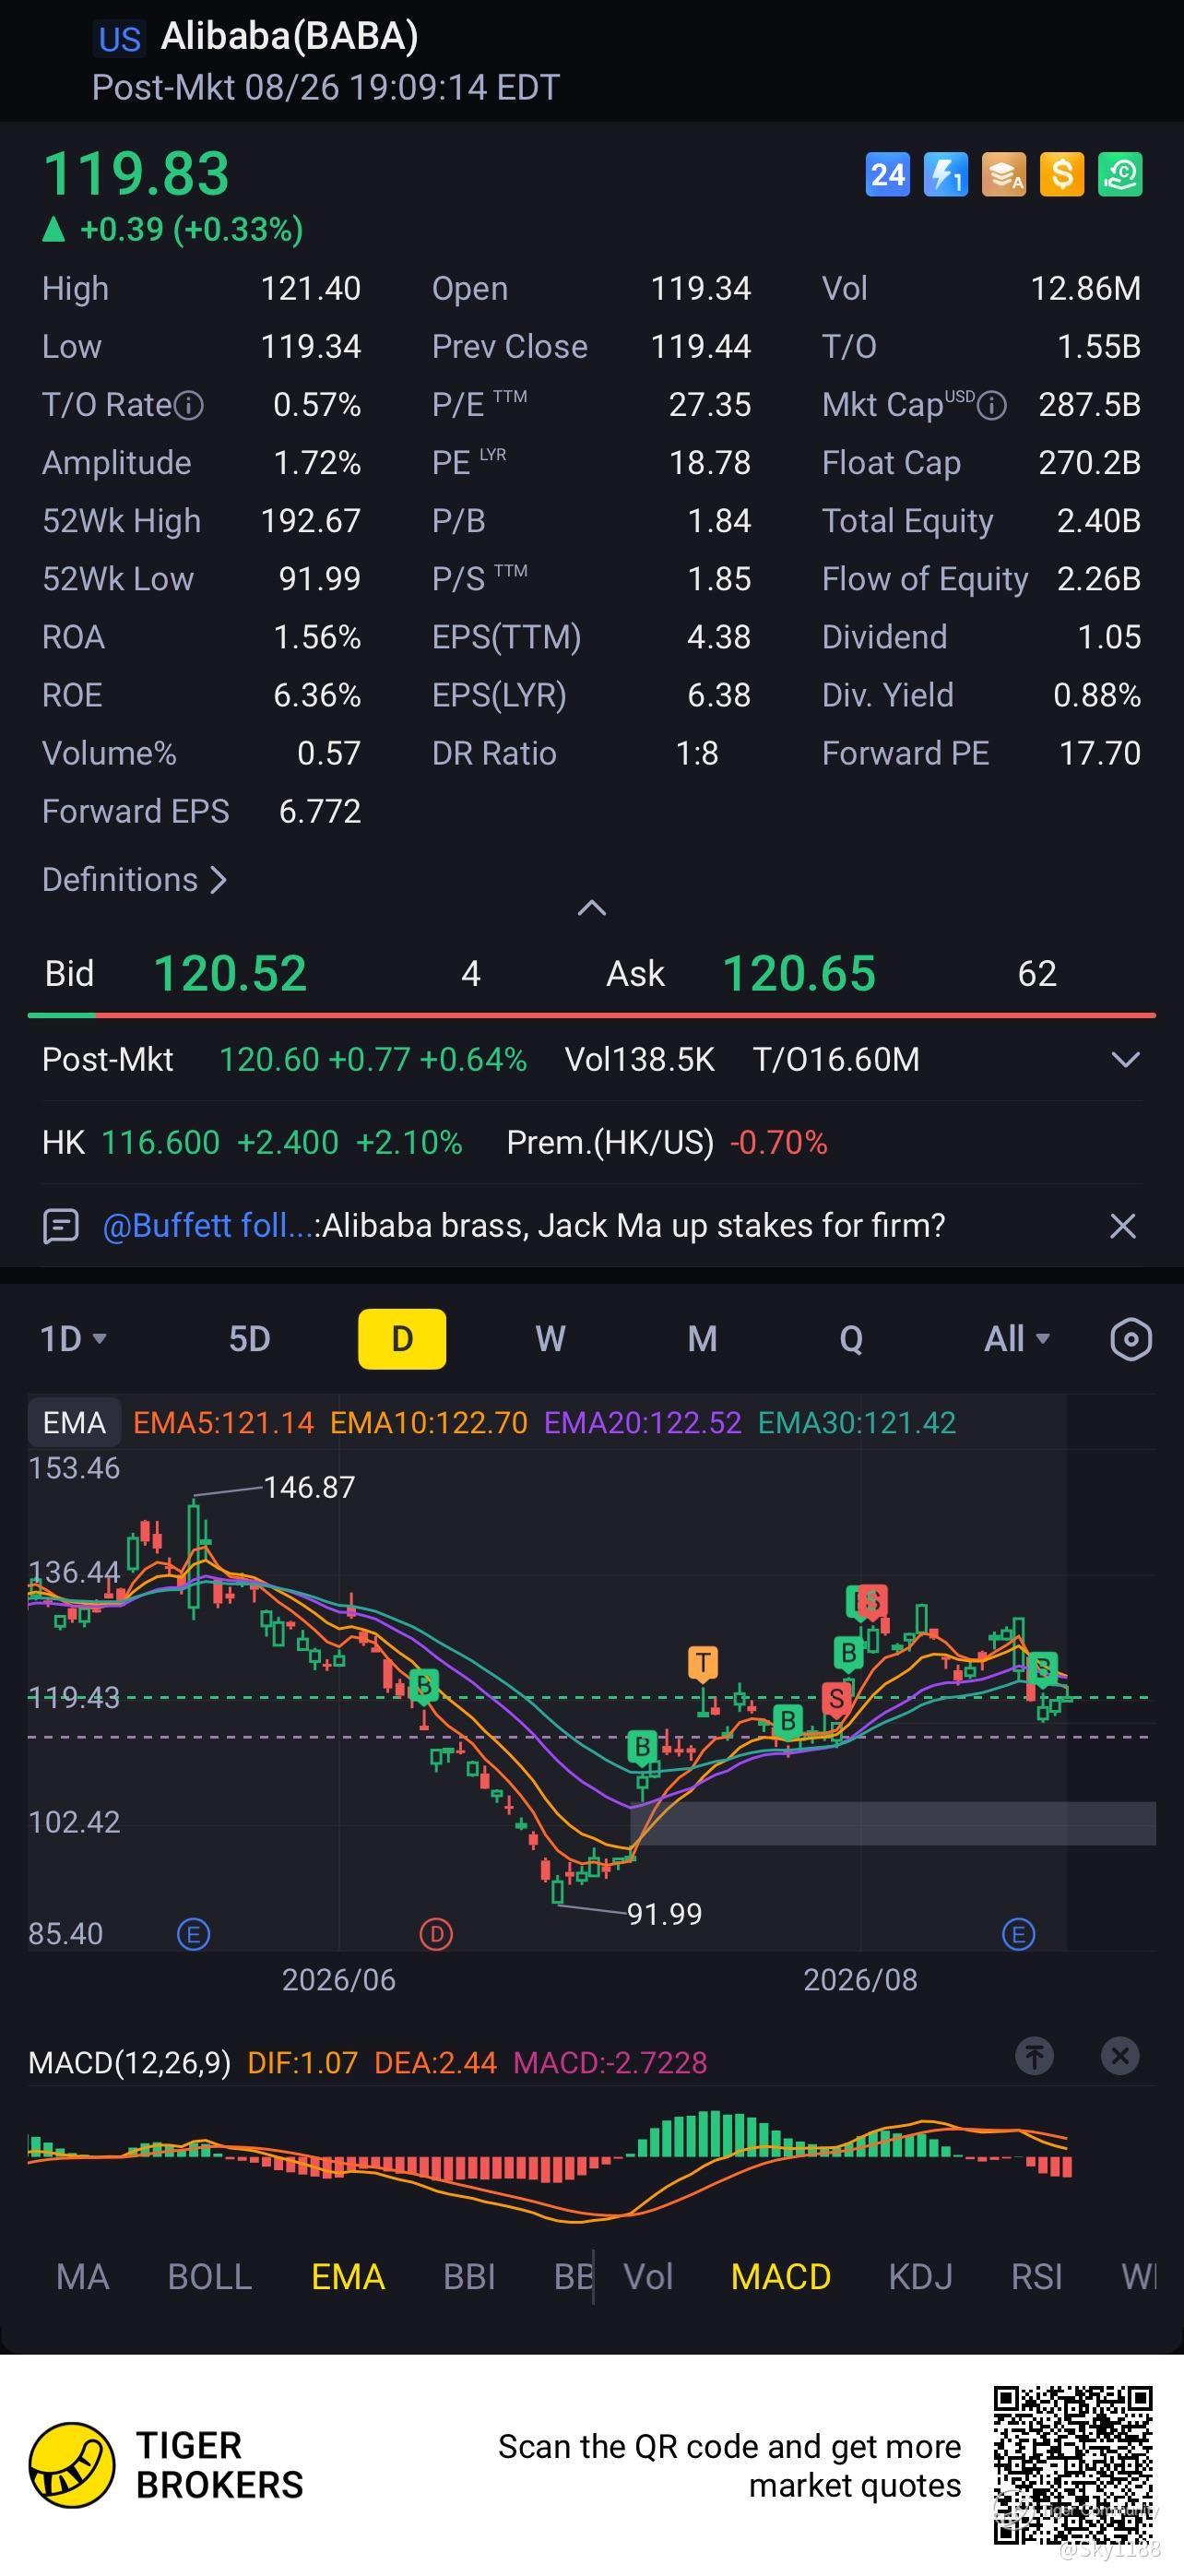Switch chart to monthly M view
This screenshot has height=2576, width=1184.
(x=702, y=1339)
